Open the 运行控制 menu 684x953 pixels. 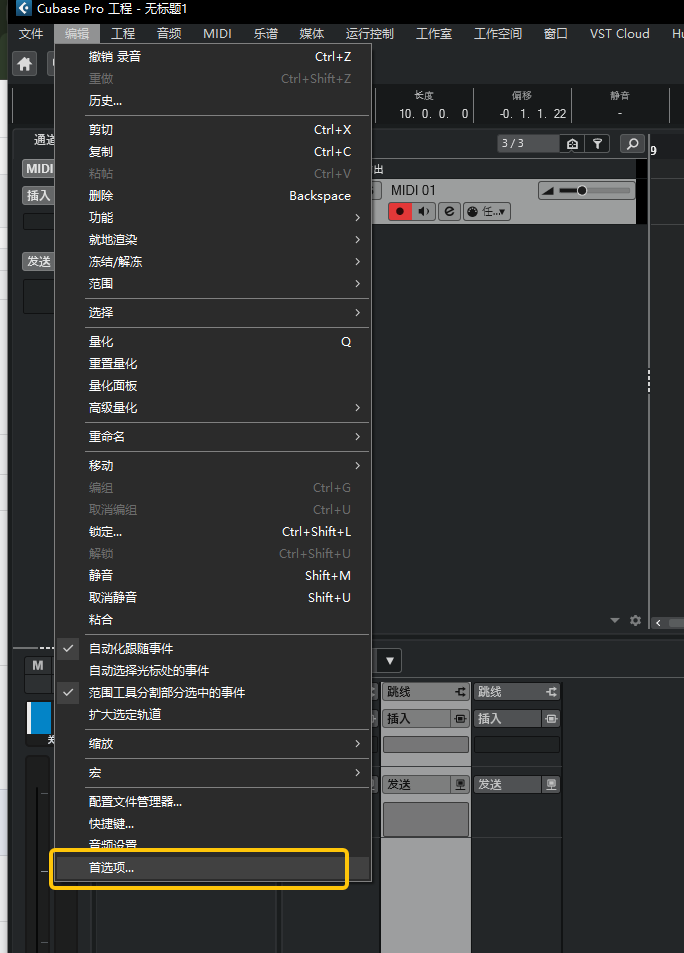coord(370,33)
